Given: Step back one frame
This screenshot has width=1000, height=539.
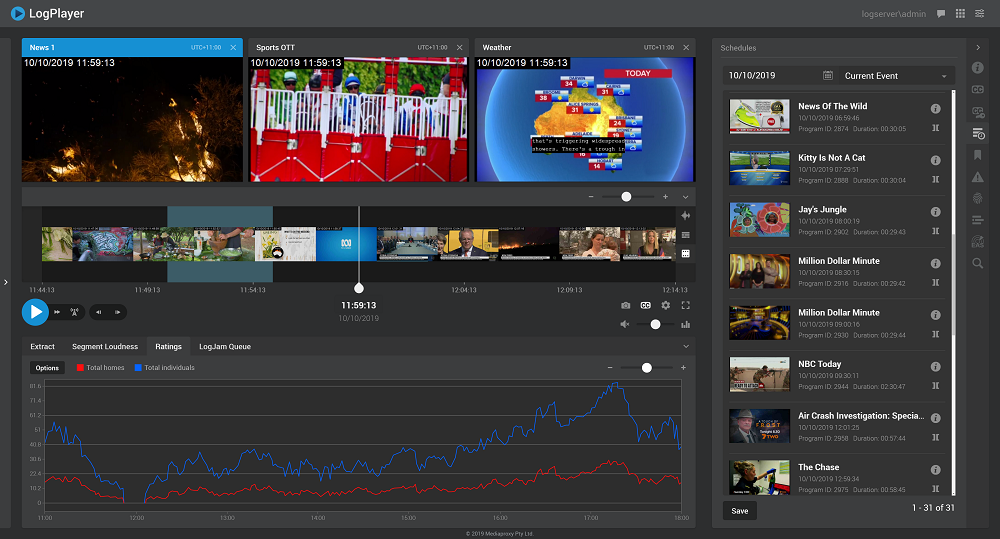Looking at the screenshot, I should pyautogui.click(x=98, y=312).
